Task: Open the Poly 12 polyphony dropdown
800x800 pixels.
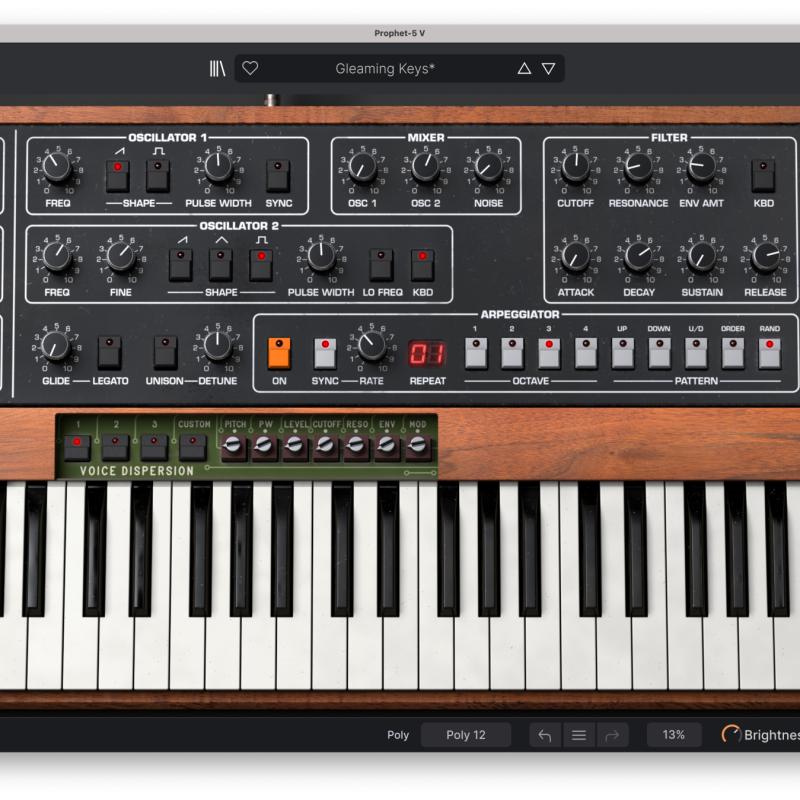Action: click(x=466, y=735)
